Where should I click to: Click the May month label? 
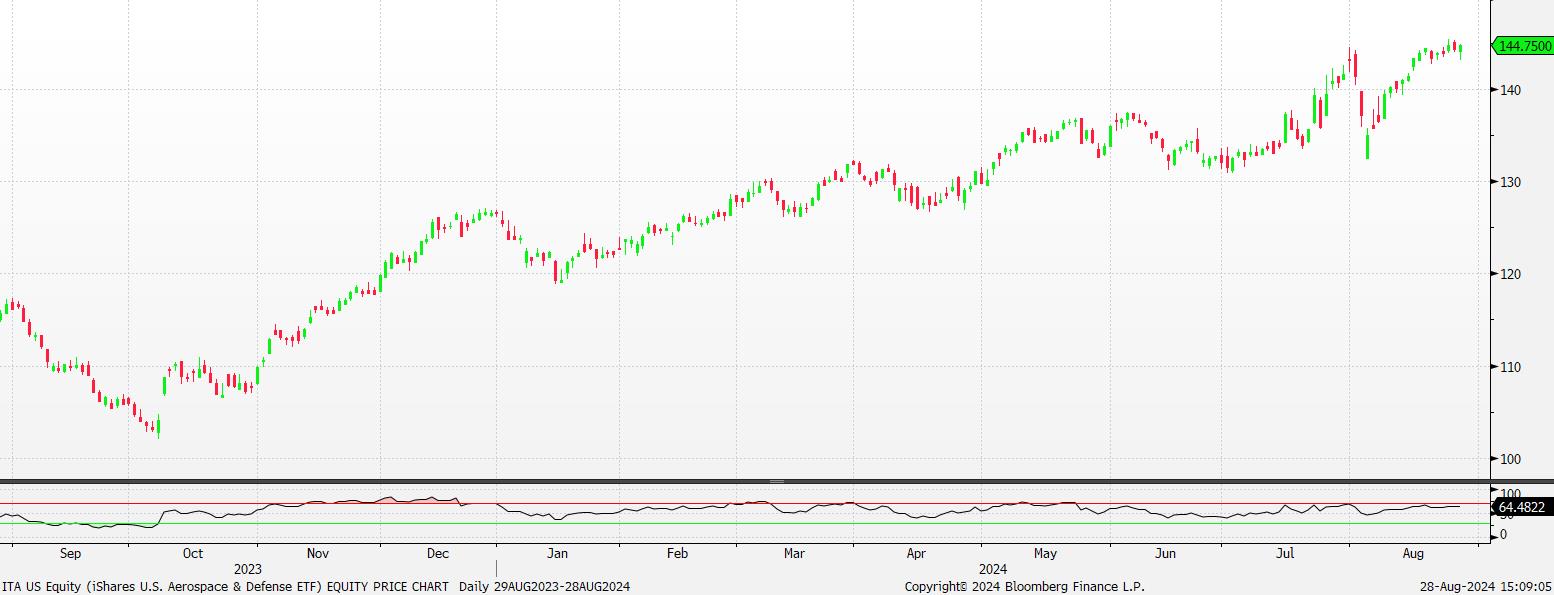[1045, 553]
